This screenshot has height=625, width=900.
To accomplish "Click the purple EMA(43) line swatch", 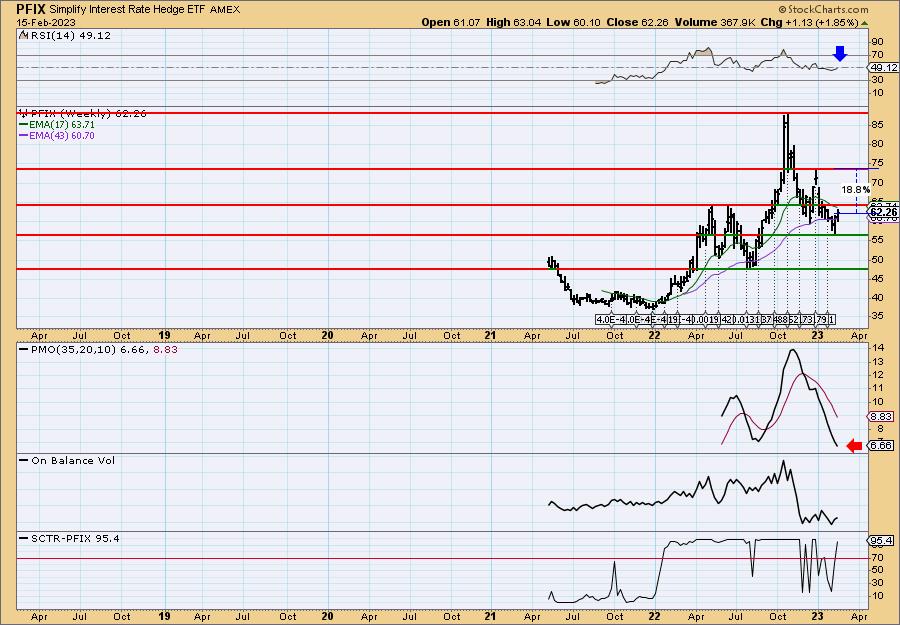I will click(24, 136).
